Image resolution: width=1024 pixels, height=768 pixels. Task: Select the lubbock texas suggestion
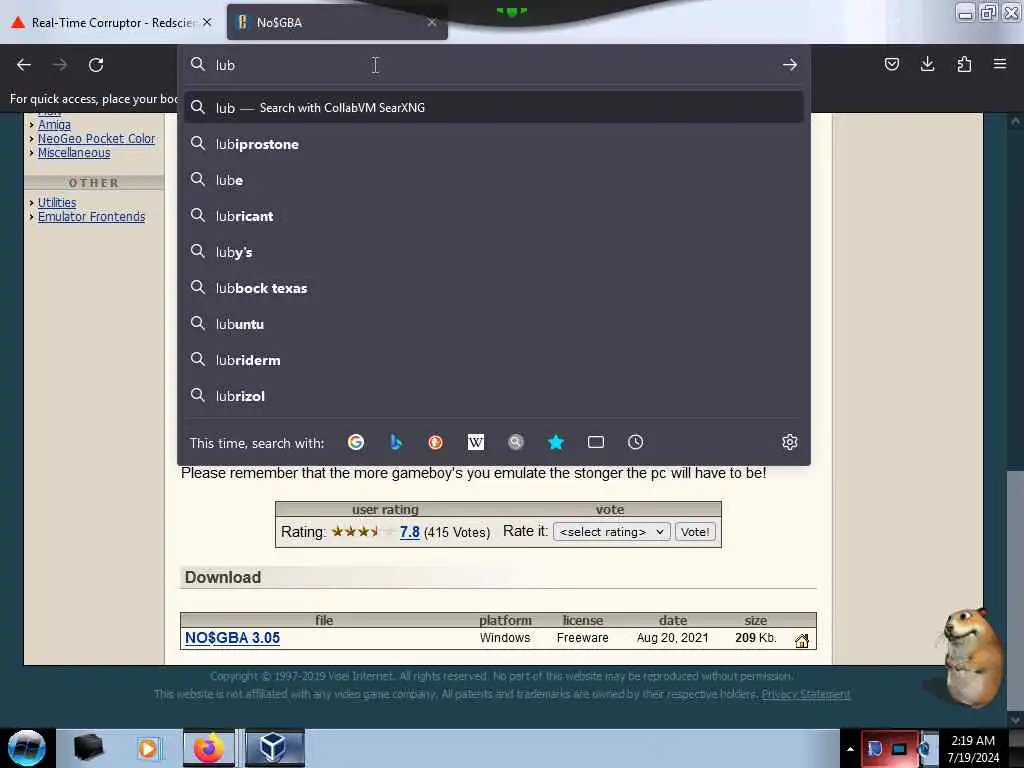[493, 288]
